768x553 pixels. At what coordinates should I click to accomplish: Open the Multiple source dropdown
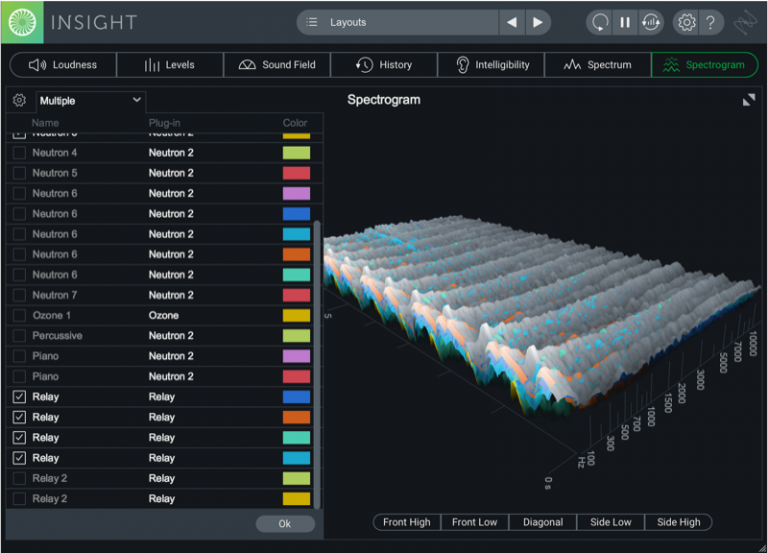pos(90,101)
